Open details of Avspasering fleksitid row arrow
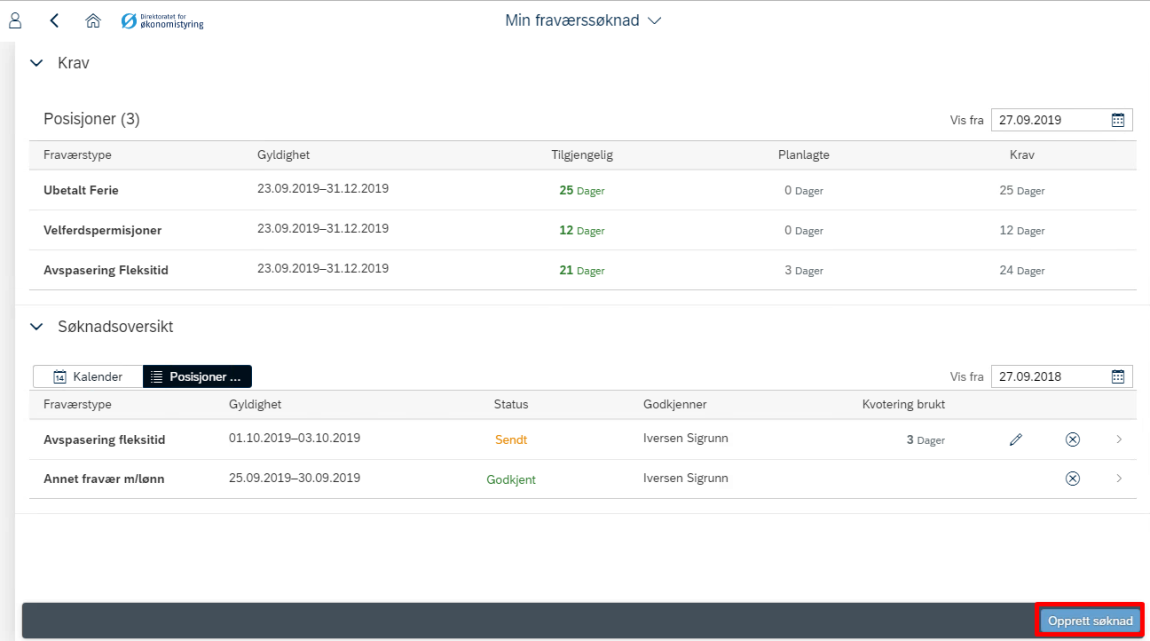Screen dimensions: 1150x641 tap(1119, 439)
